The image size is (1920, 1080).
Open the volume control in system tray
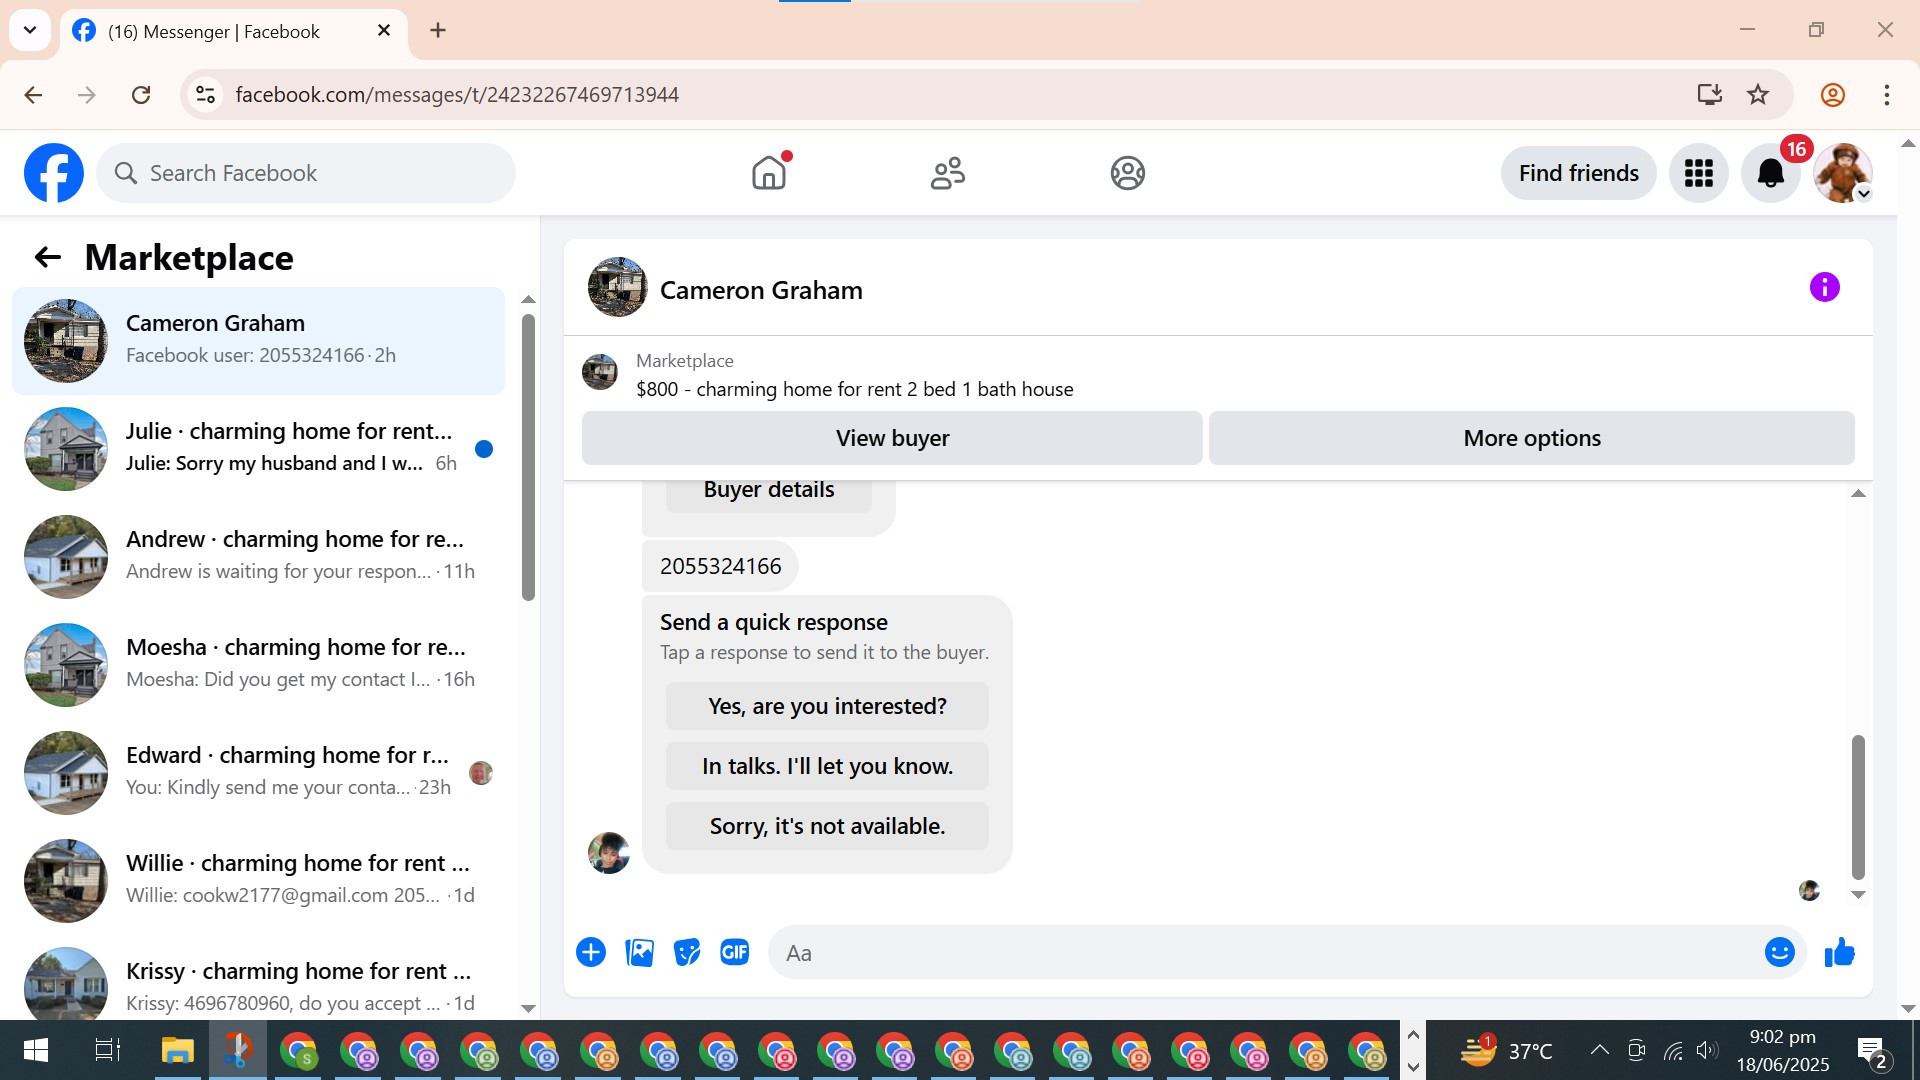click(1707, 1050)
